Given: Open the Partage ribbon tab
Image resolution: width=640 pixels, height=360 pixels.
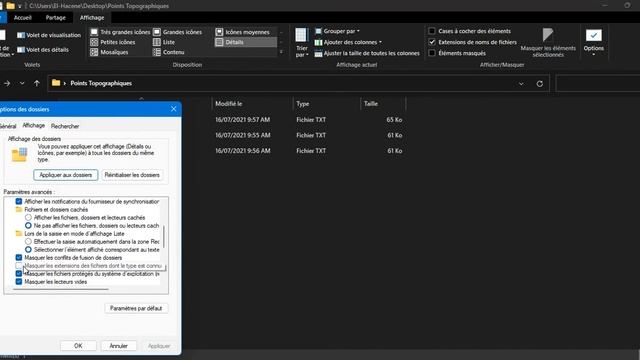Looking at the screenshot, I should click(56, 18).
